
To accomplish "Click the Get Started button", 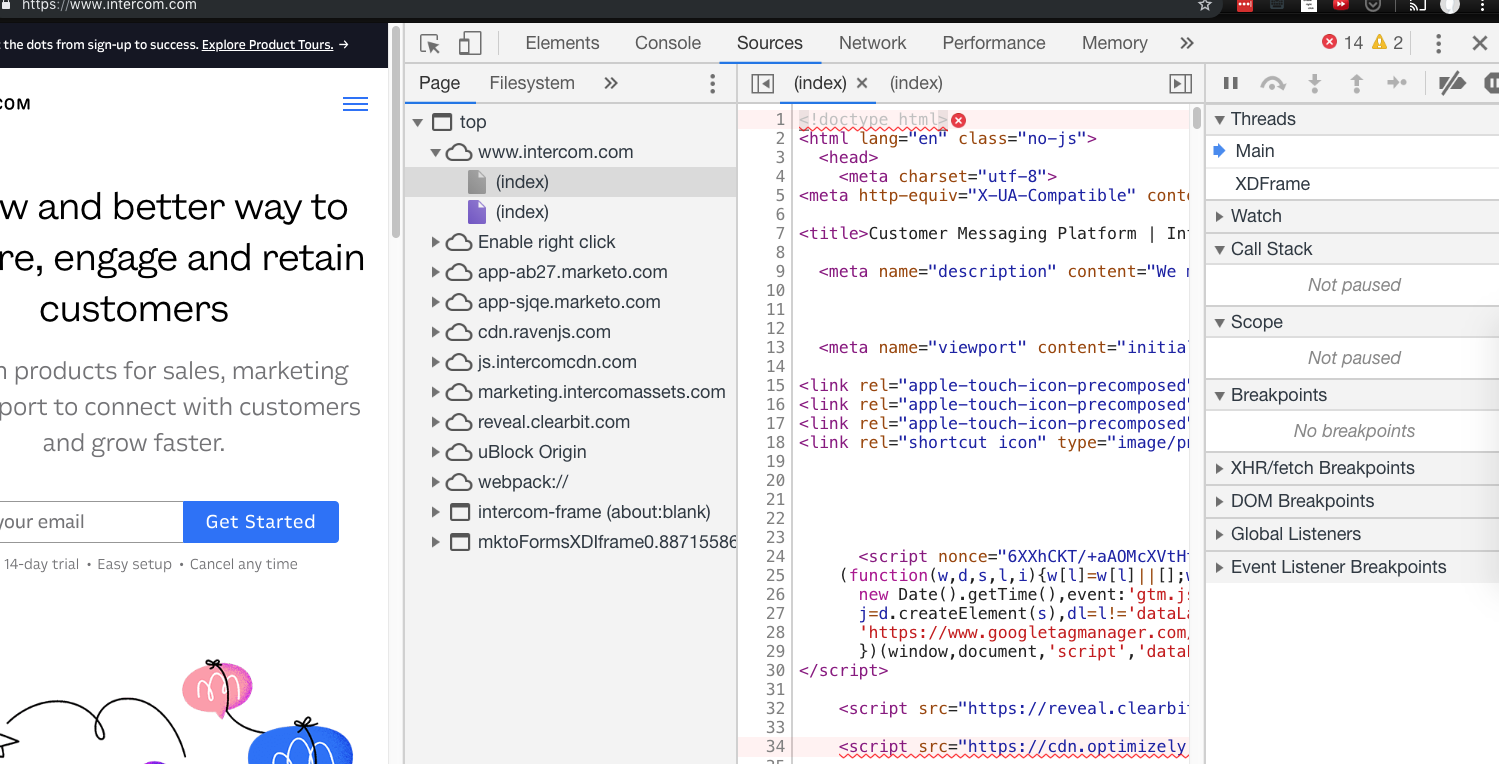I will (x=261, y=522).
